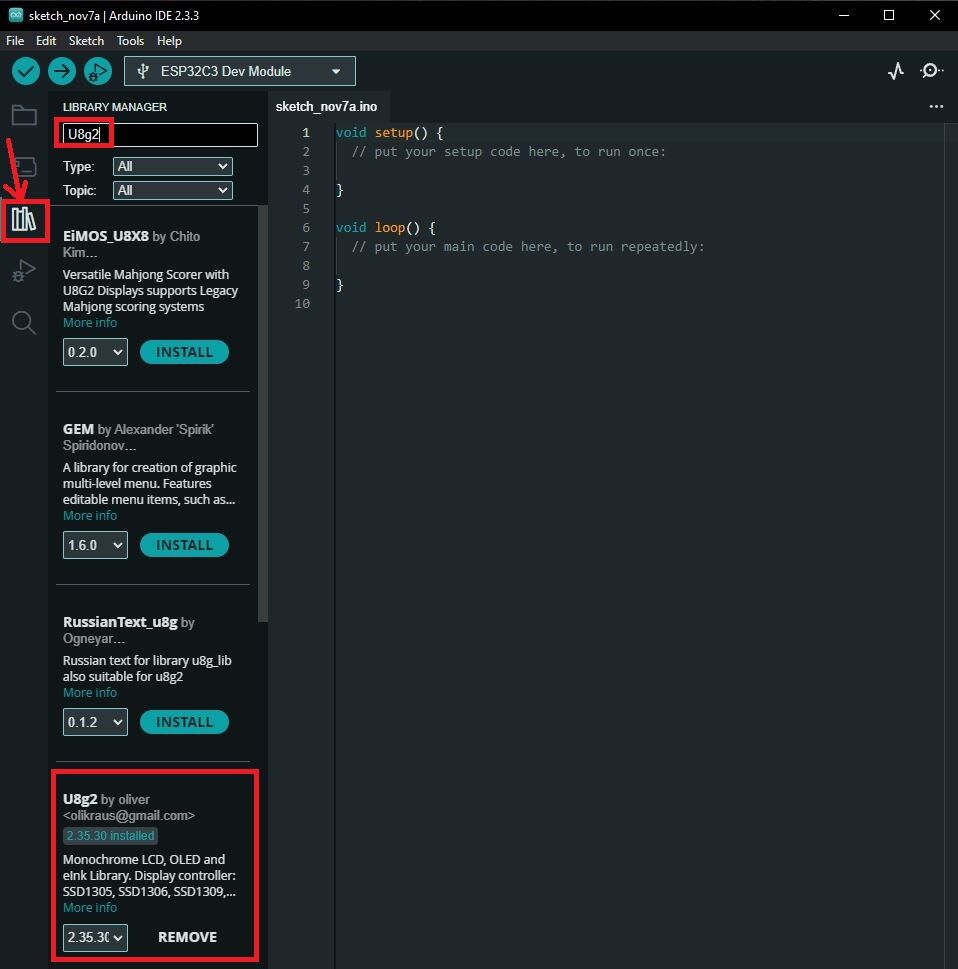Expand the ESP32C3 Dev Module board selector
This screenshot has height=969, width=958.
pos(240,71)
